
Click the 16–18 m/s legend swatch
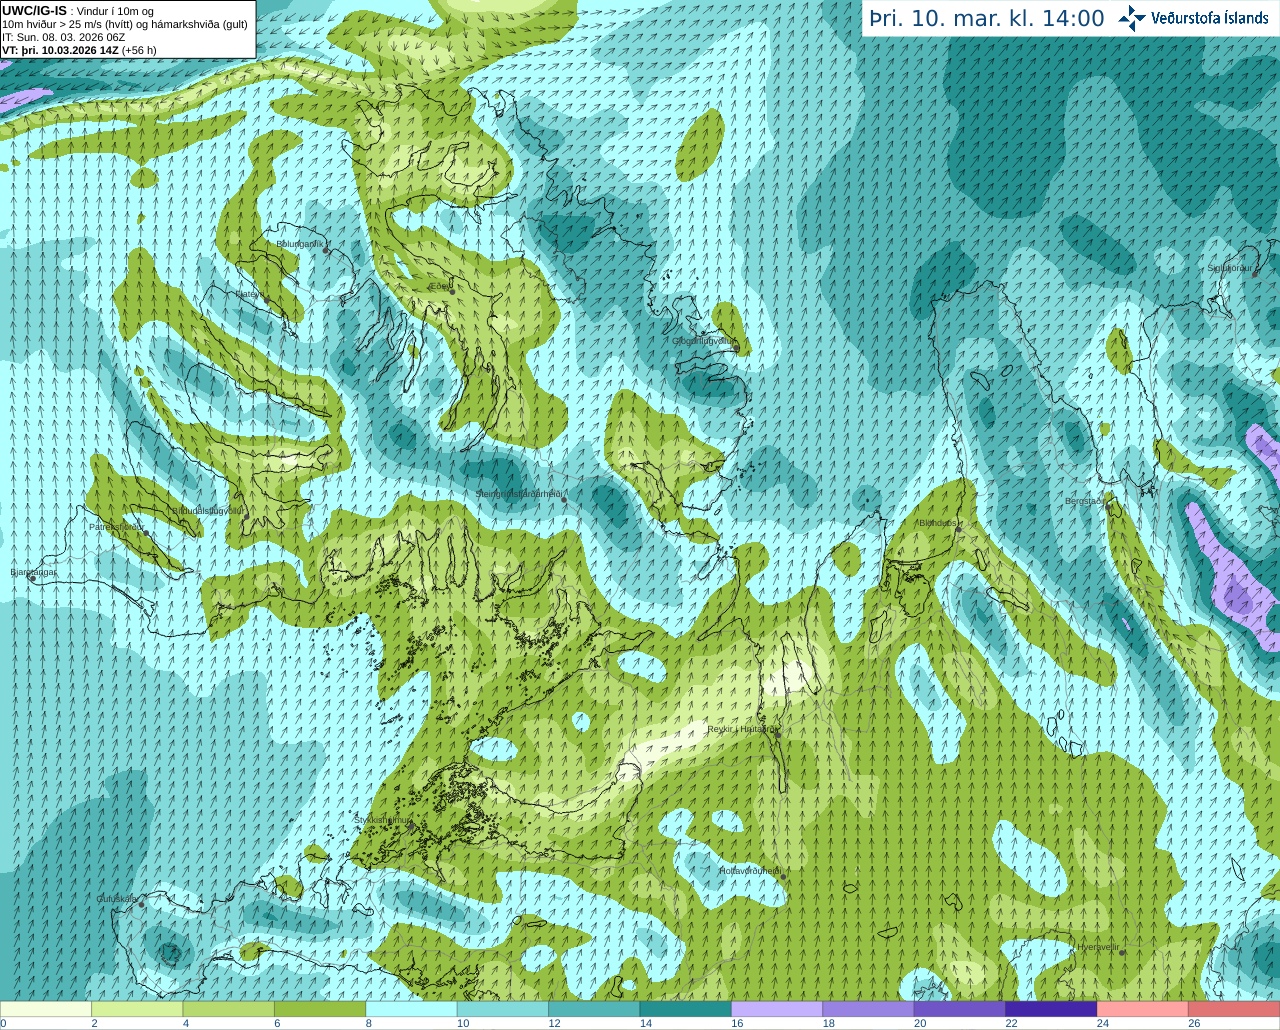pyautogui.click(x=777, y=1009)
